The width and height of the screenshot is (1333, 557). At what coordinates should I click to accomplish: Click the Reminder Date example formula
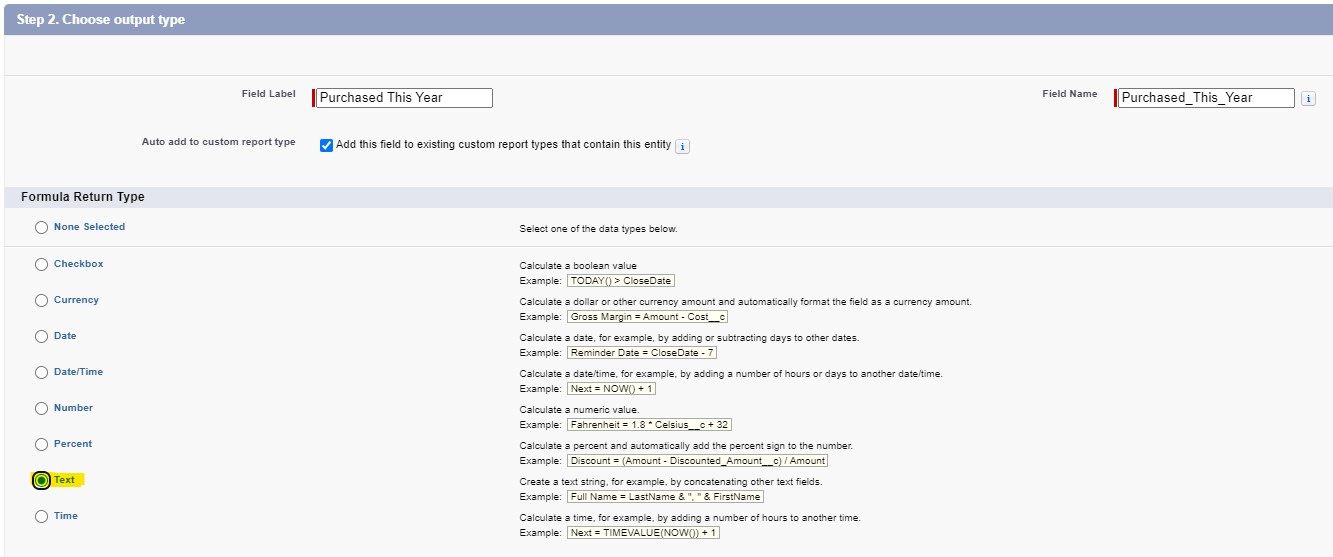coord(641,353)
